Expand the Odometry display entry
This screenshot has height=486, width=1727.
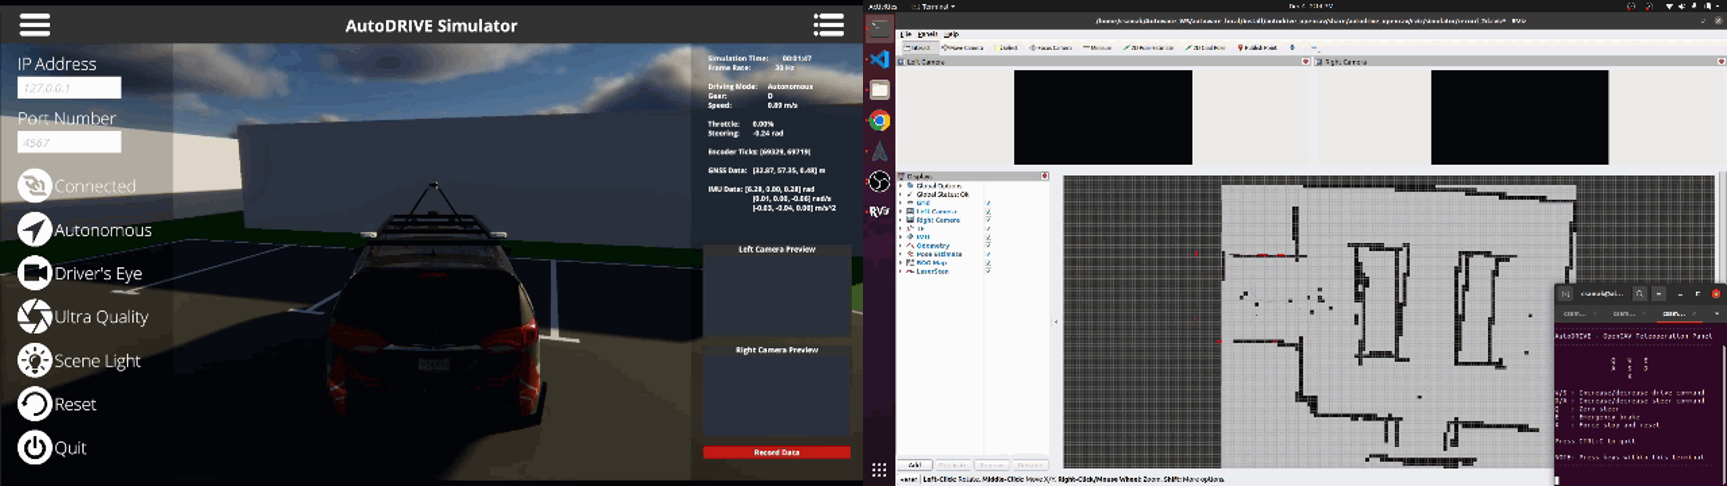(900, 245)
